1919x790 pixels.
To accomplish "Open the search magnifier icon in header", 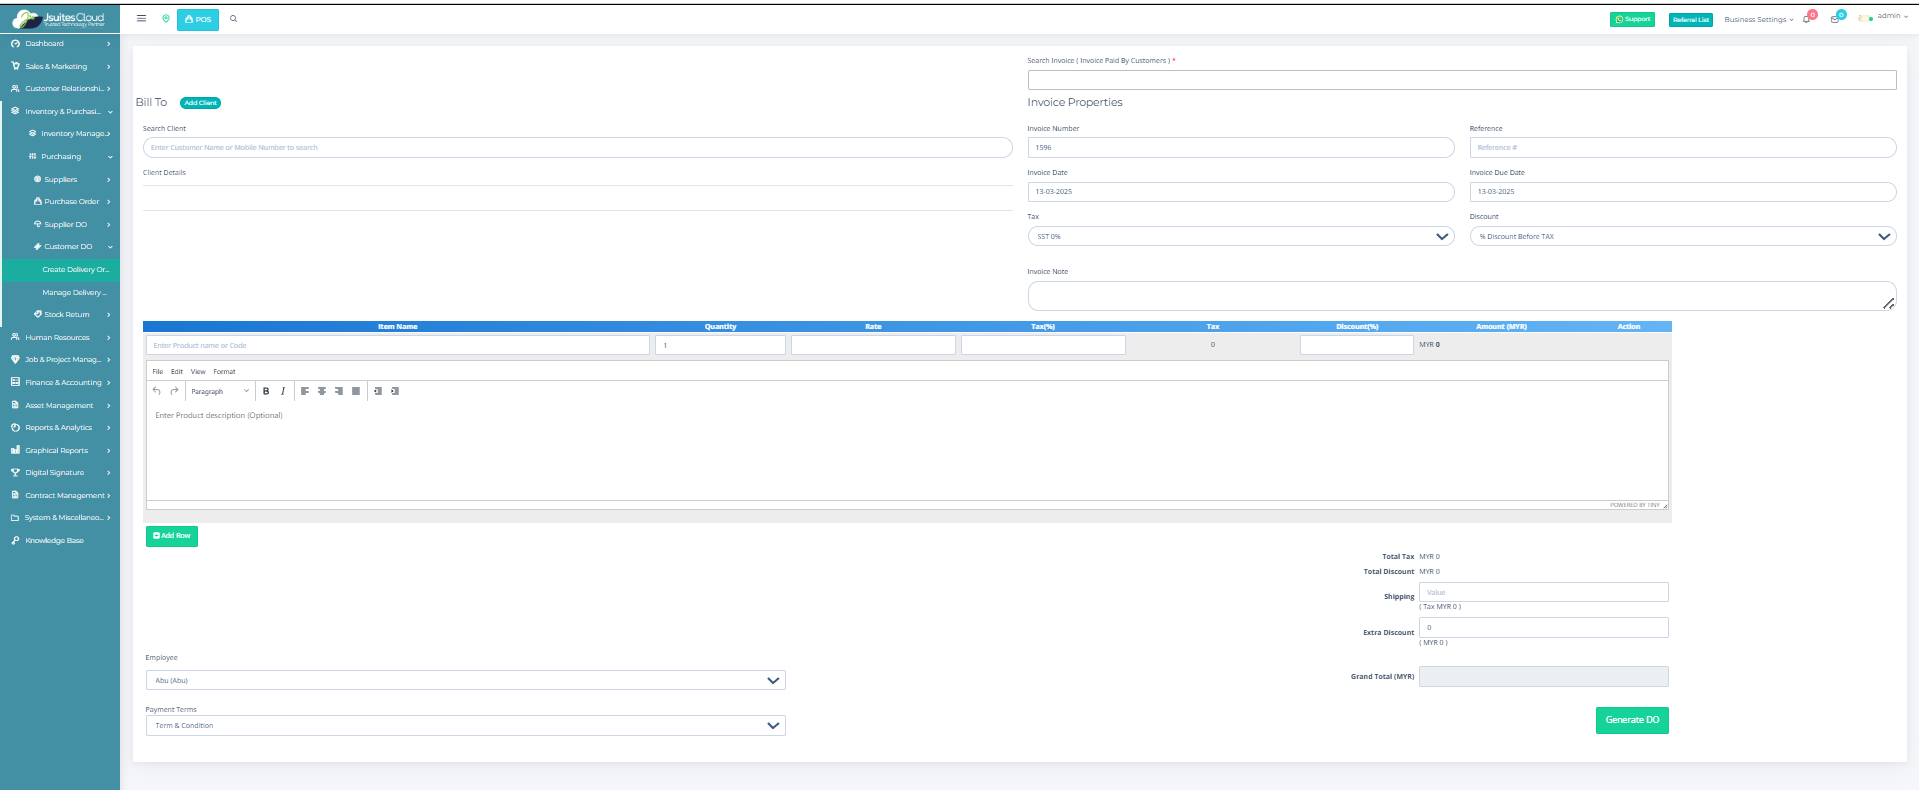I will tap(234, 19).
